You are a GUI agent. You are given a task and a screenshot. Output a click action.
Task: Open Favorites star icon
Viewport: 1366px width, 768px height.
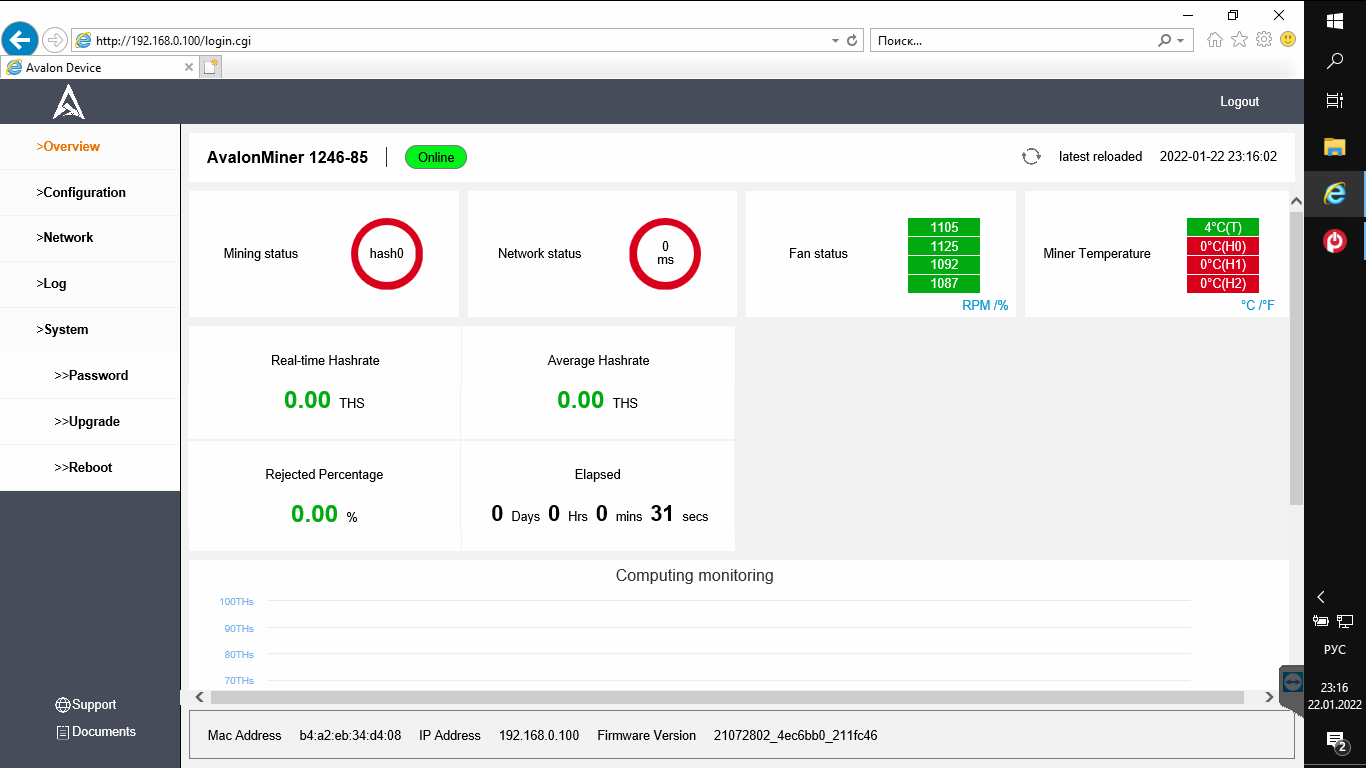(x=1239, y=40)
